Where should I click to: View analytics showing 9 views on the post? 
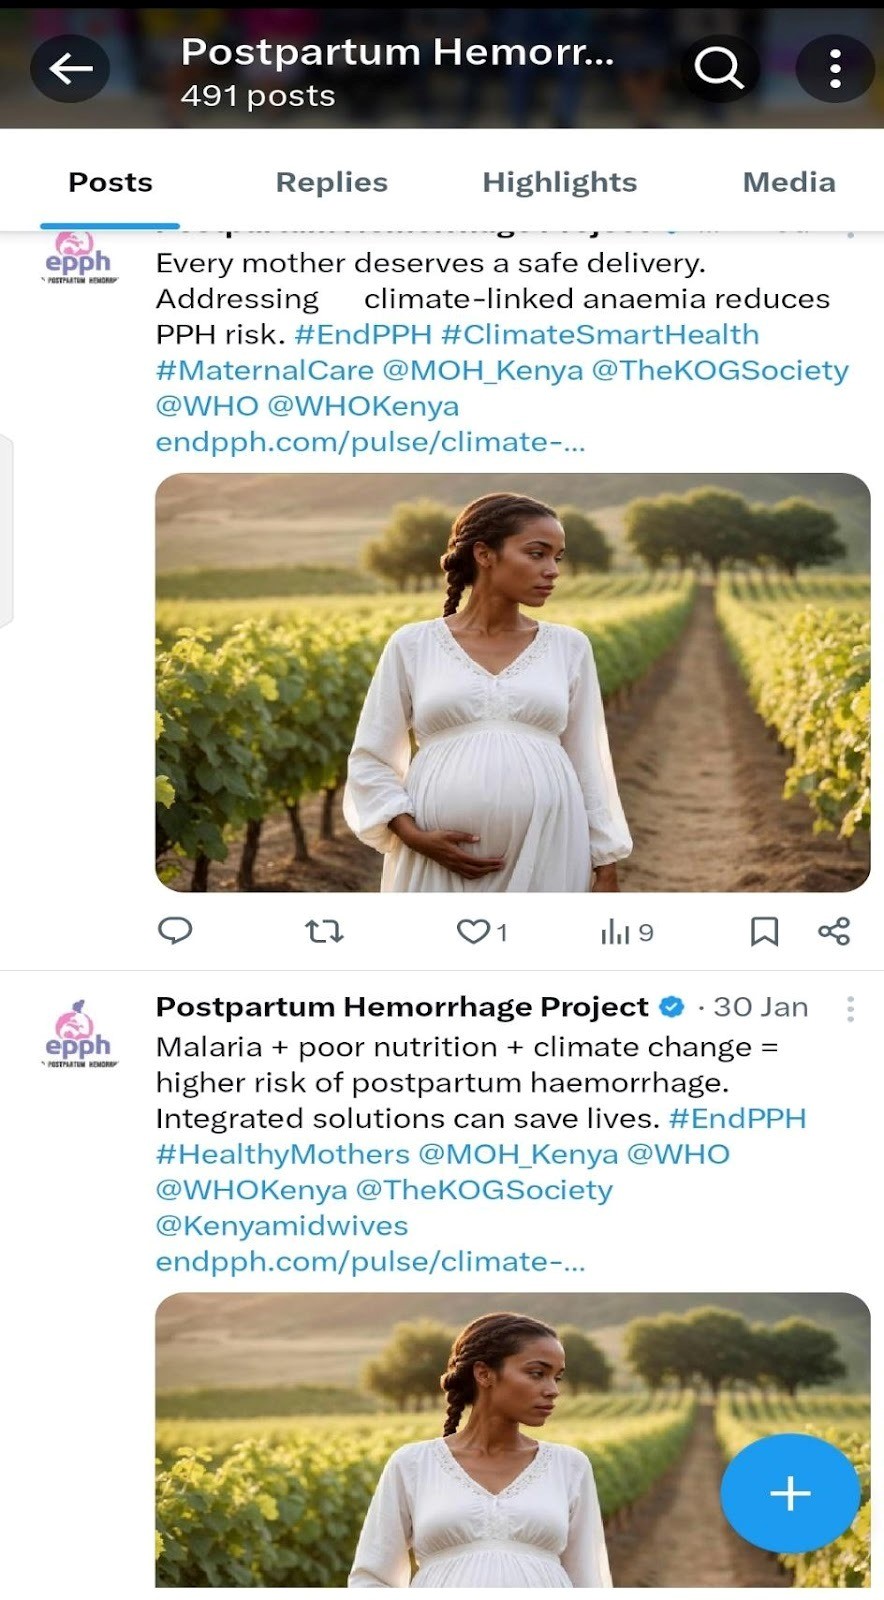click(620, 930)
